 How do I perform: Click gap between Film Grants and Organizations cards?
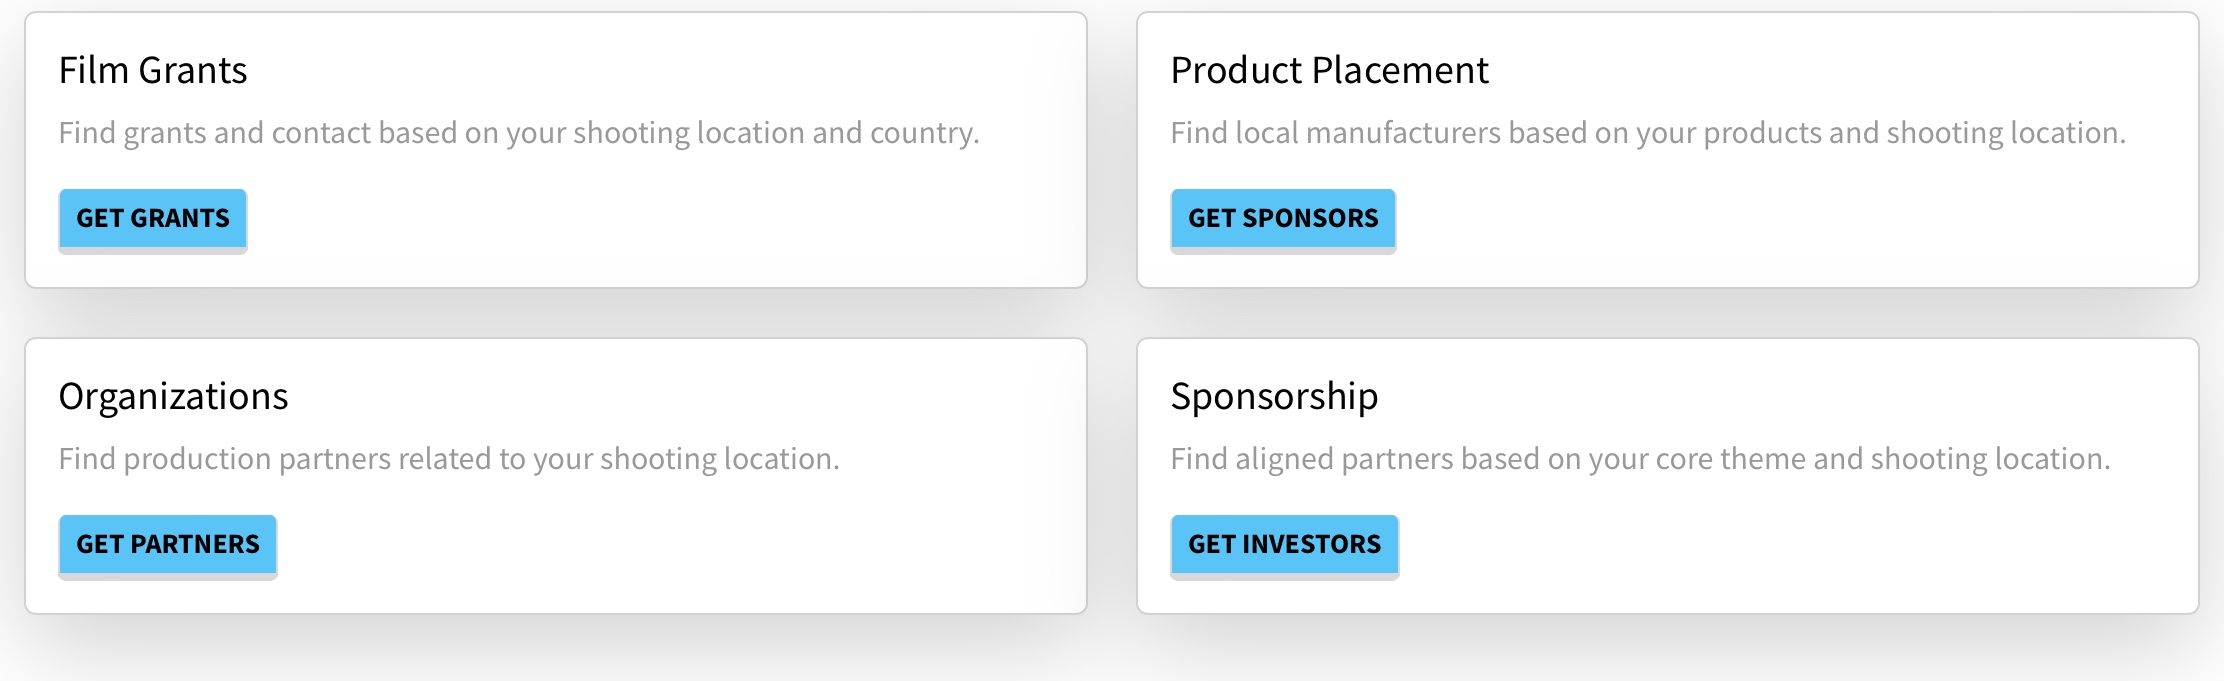556,313
